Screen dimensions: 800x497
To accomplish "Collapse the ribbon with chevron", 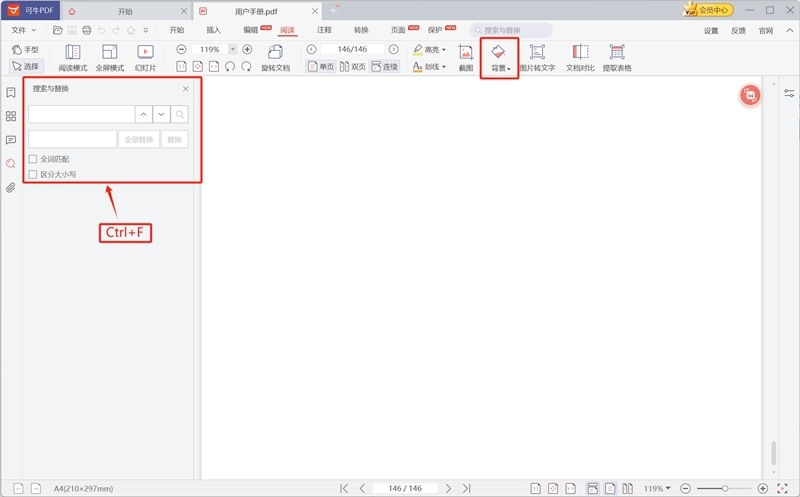I will (789, 31).
